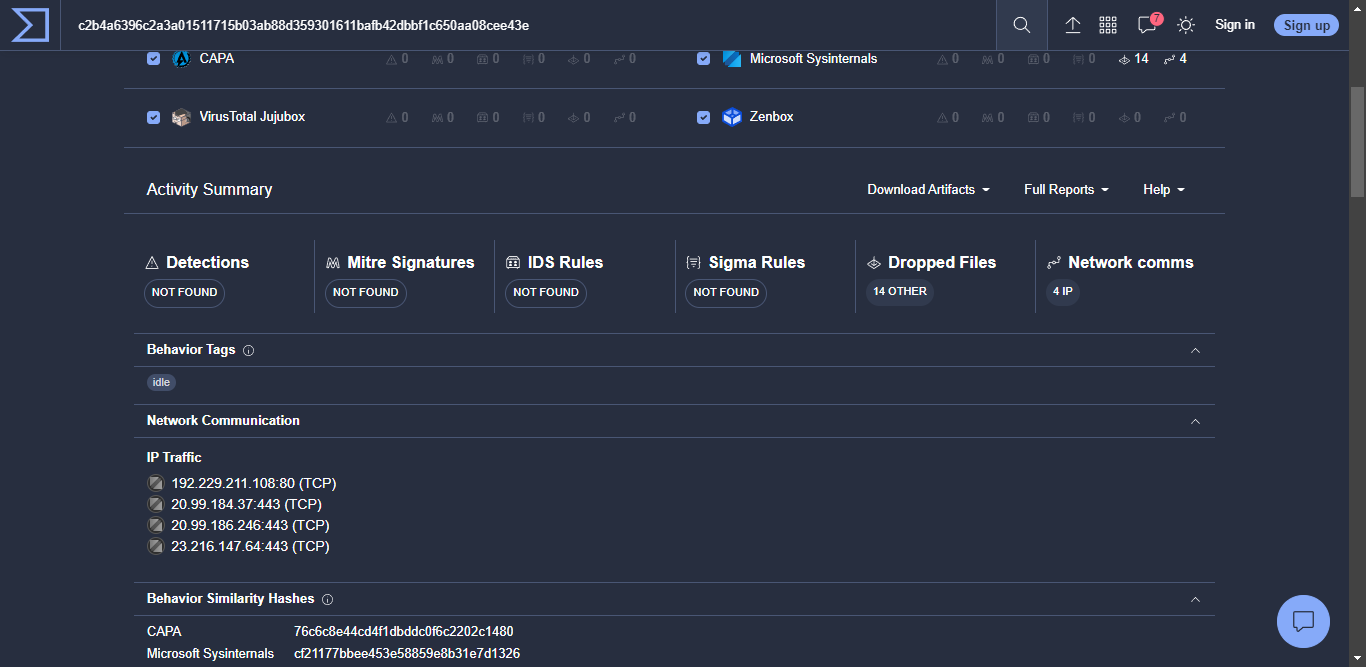This screenshot has height=667, width=1366.
Task: Click the Sign in link
Action: tap(1235, 25)
